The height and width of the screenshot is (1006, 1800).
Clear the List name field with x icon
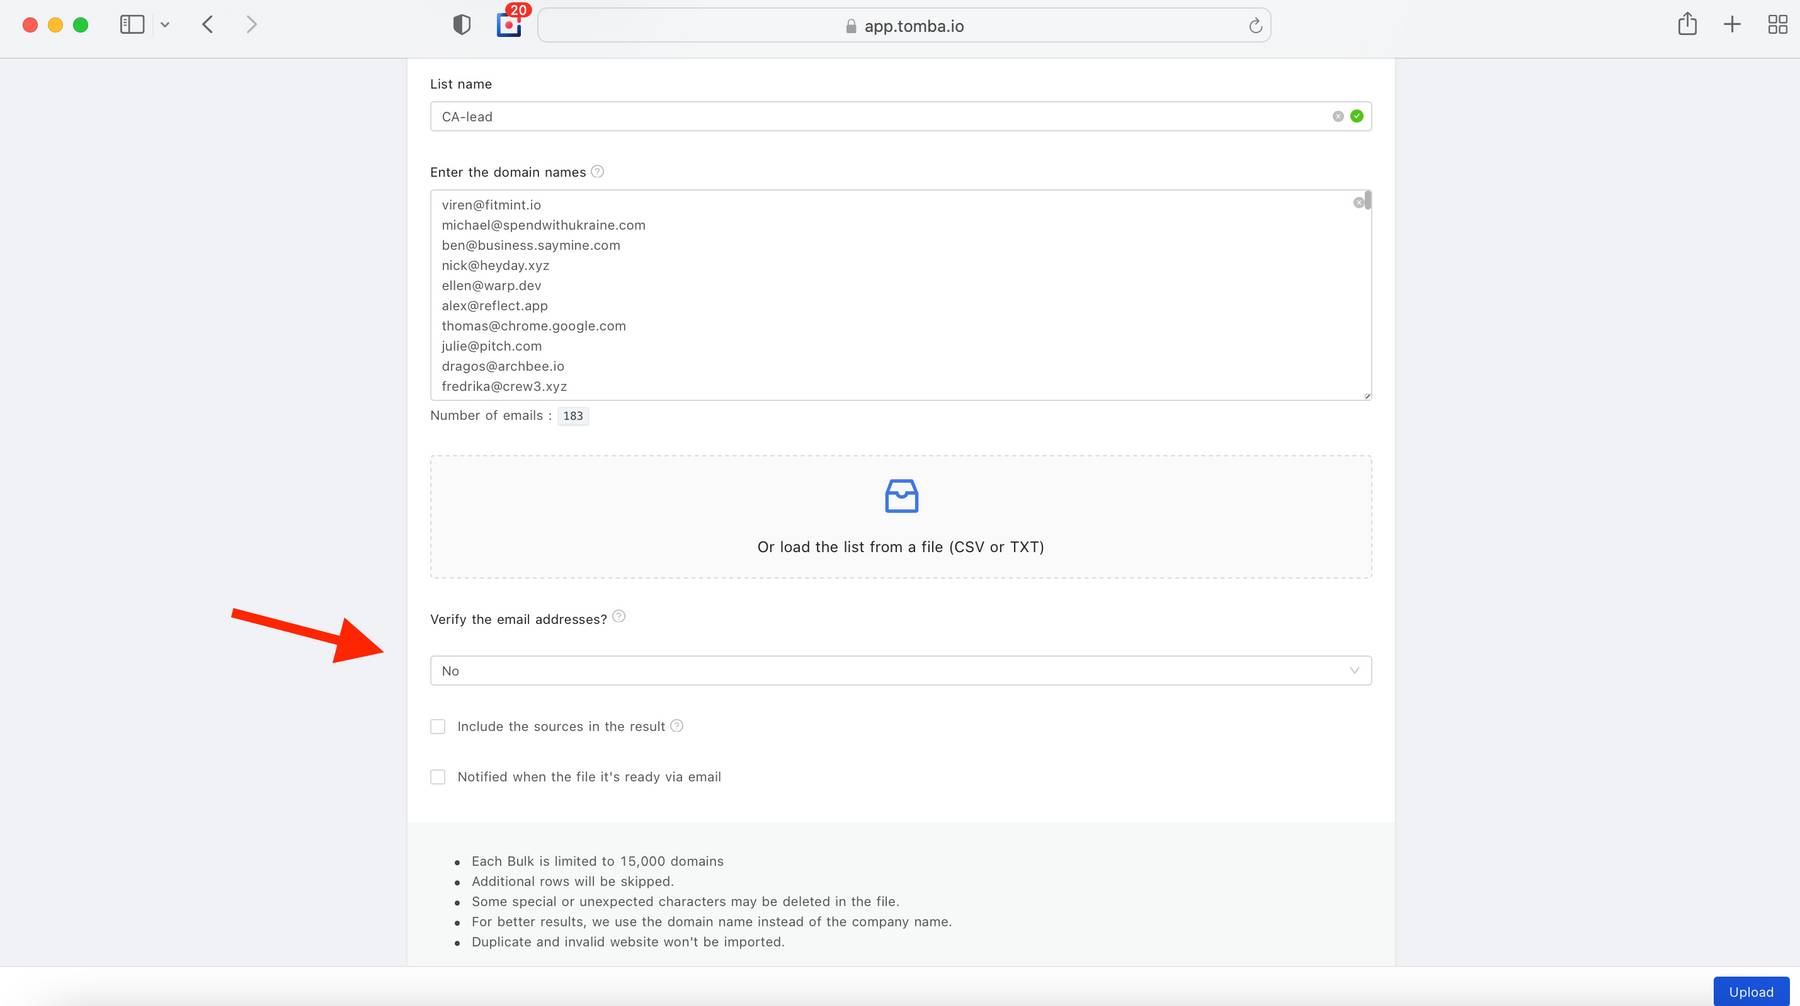point(1338,116)
